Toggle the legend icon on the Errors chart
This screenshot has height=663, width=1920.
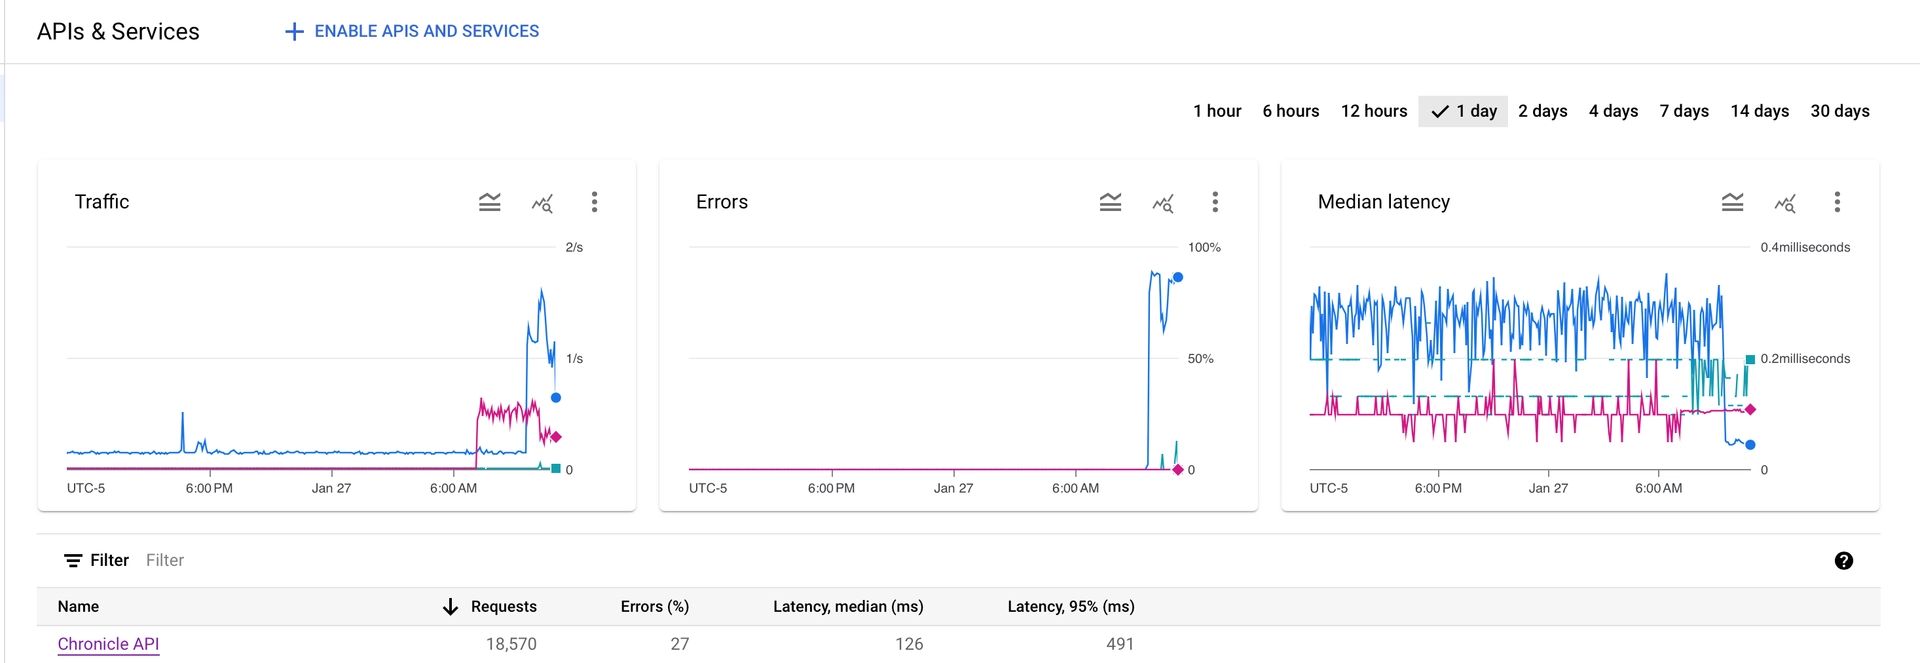1110,203
